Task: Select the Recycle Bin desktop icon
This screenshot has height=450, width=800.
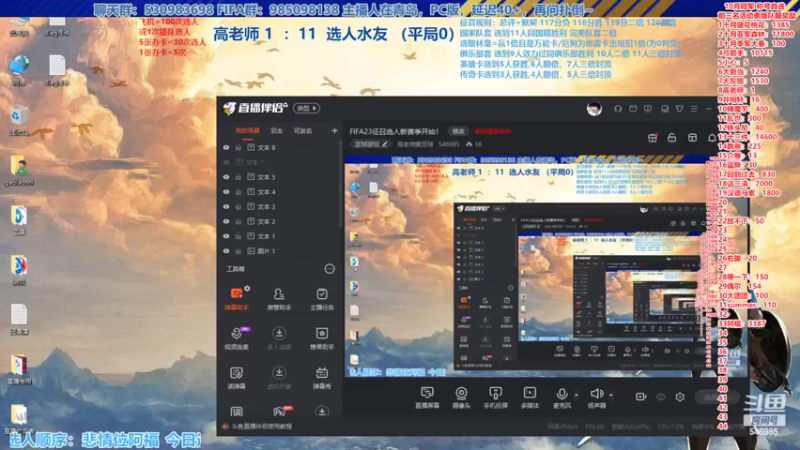Action: pyautogui.click(x=18, y=120)
